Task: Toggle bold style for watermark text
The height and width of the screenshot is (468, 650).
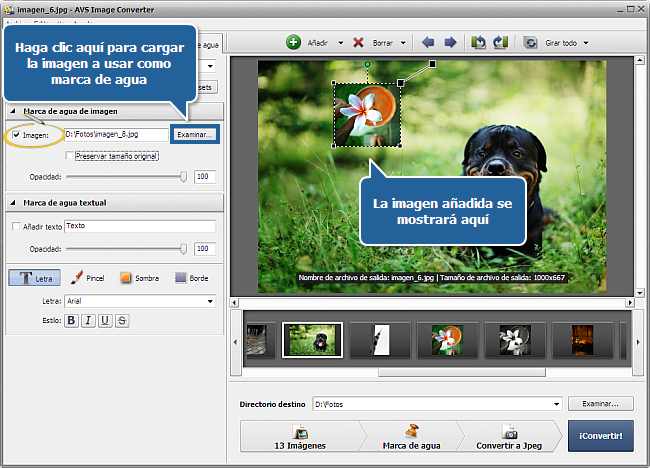Action: pyautogui.click(x=71, y=320)
